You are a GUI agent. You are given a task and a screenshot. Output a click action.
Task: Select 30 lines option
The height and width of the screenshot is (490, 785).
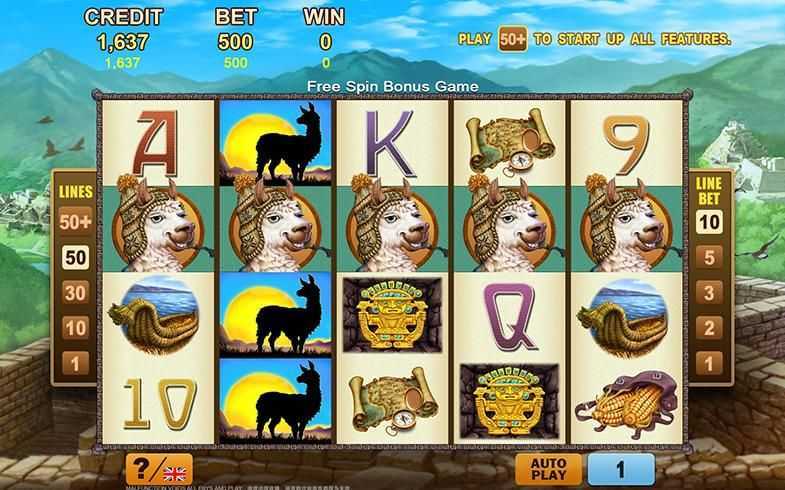coord(75,293)
